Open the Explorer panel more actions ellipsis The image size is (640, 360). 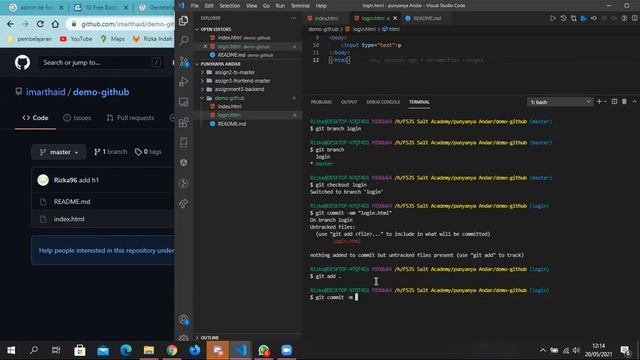click(x=293, y=18)
